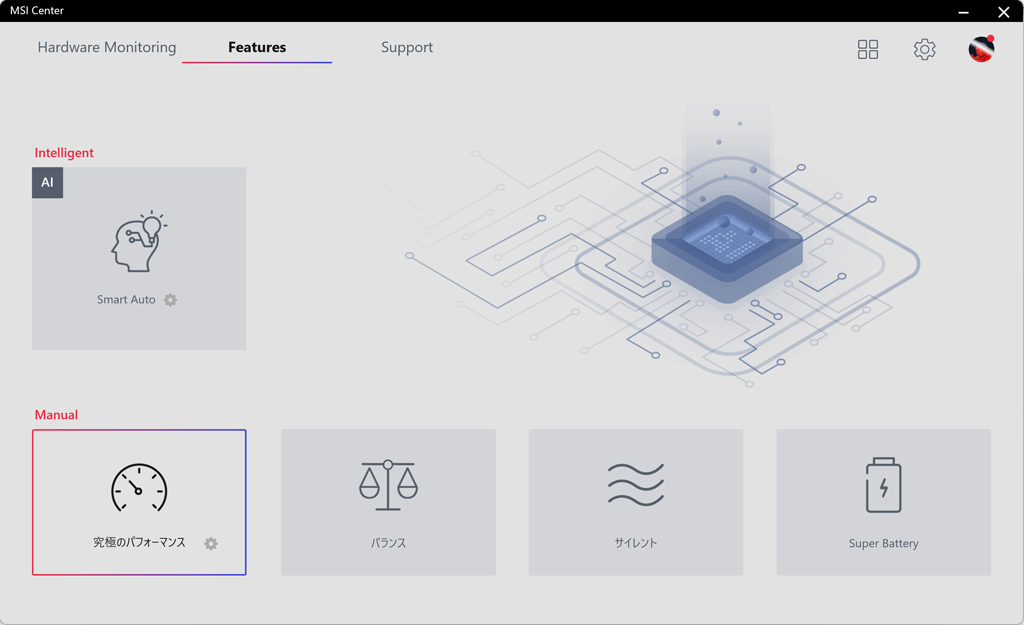The width and height of the screenshot is (1024, 625).
Task: Open the user profile avatar
Action: pyautogui.click(x=981, y=49)
